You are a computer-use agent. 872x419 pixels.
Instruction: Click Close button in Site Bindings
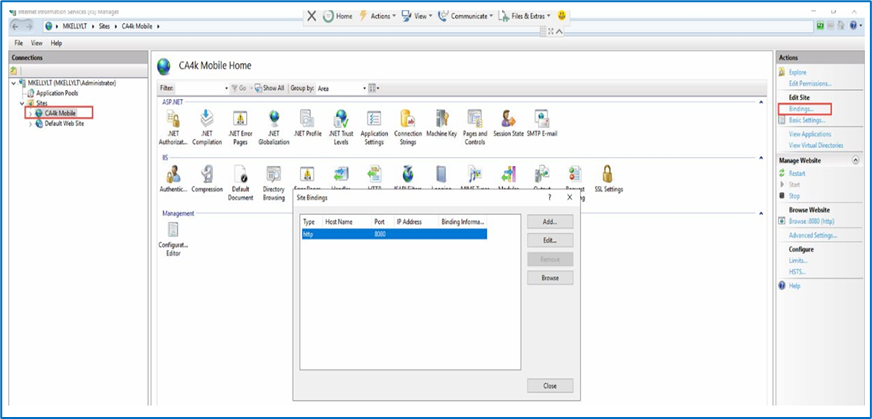pyautogui.click(x=550, y=386)
